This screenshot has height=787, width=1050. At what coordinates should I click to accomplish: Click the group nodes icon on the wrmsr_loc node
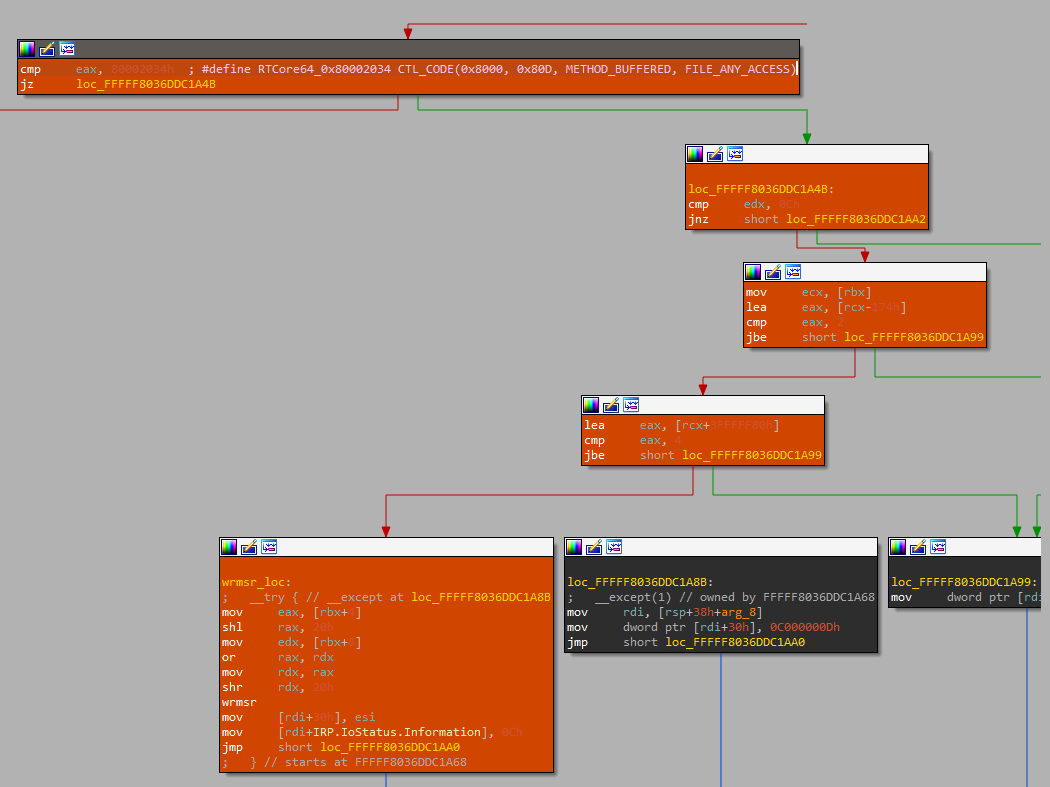coord(269,547)
